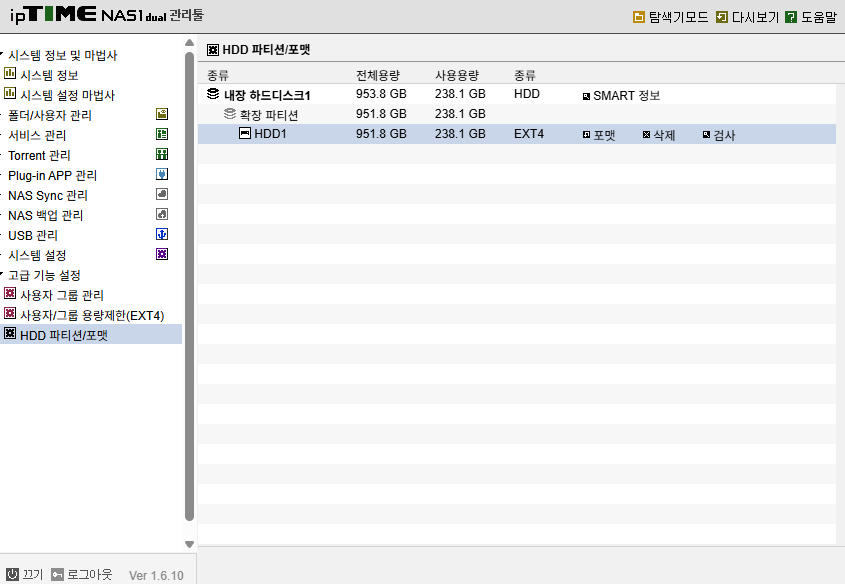
Task: Click the sidebar scroll down arrow
Action: [189, 544]
